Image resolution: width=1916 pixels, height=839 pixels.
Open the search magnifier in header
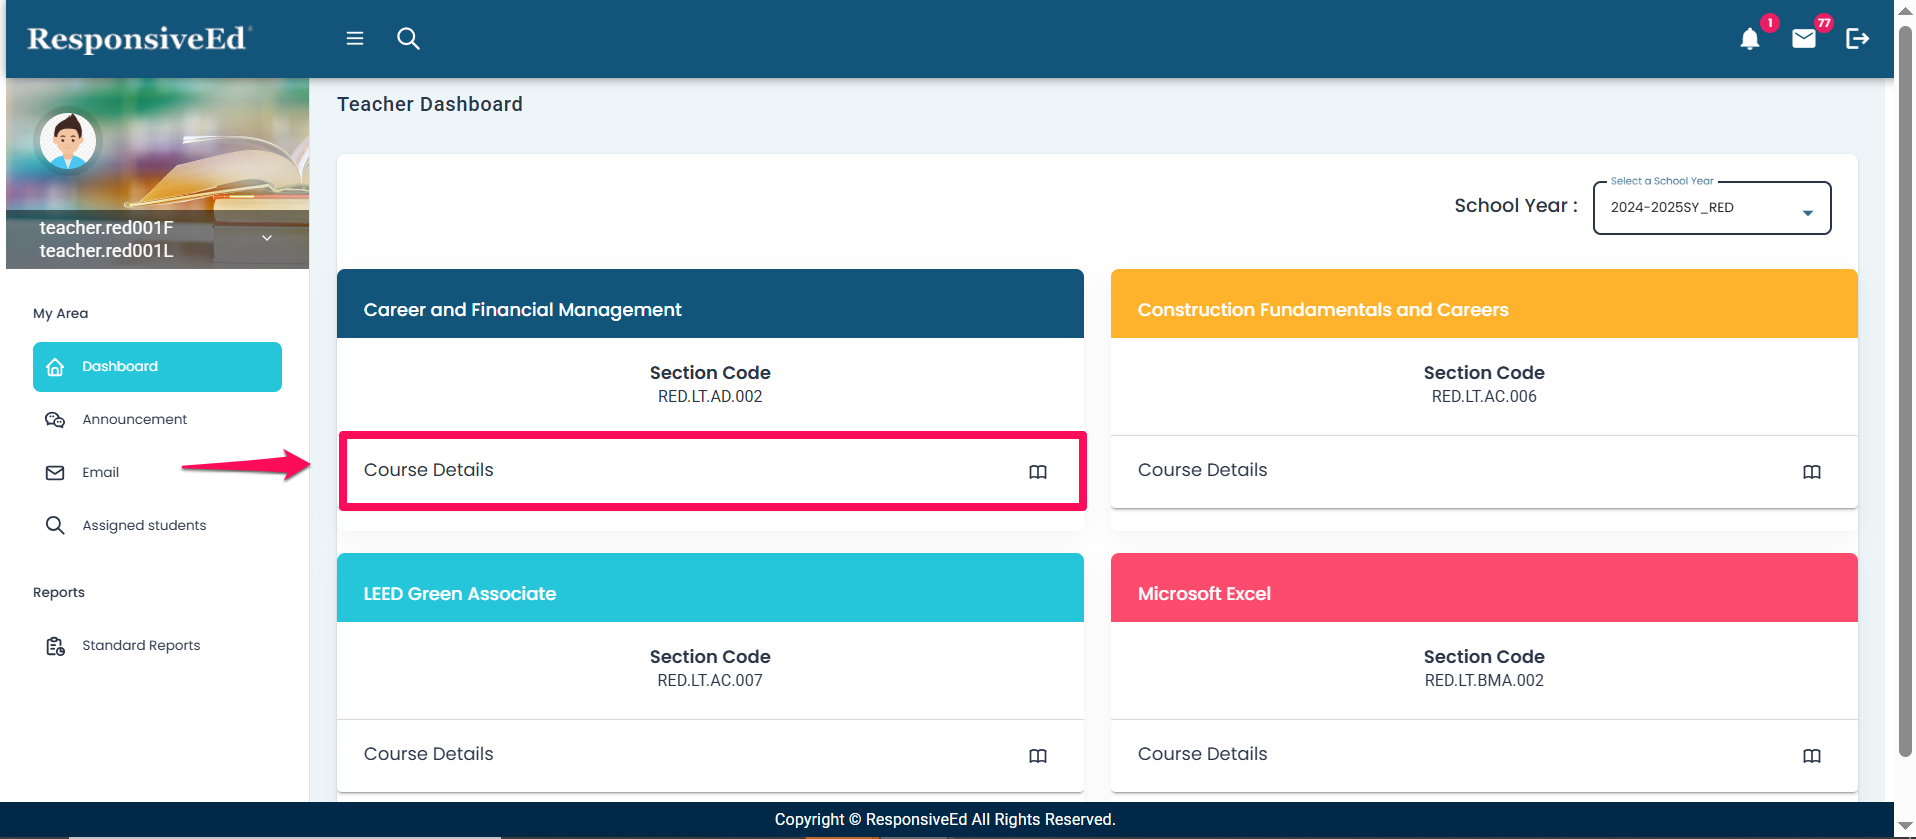coord(408,38)
